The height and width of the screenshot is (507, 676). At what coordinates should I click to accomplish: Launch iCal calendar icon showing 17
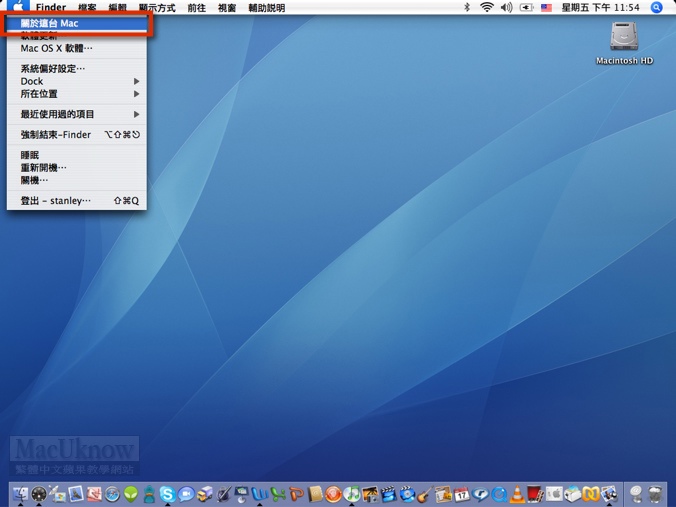462,494
